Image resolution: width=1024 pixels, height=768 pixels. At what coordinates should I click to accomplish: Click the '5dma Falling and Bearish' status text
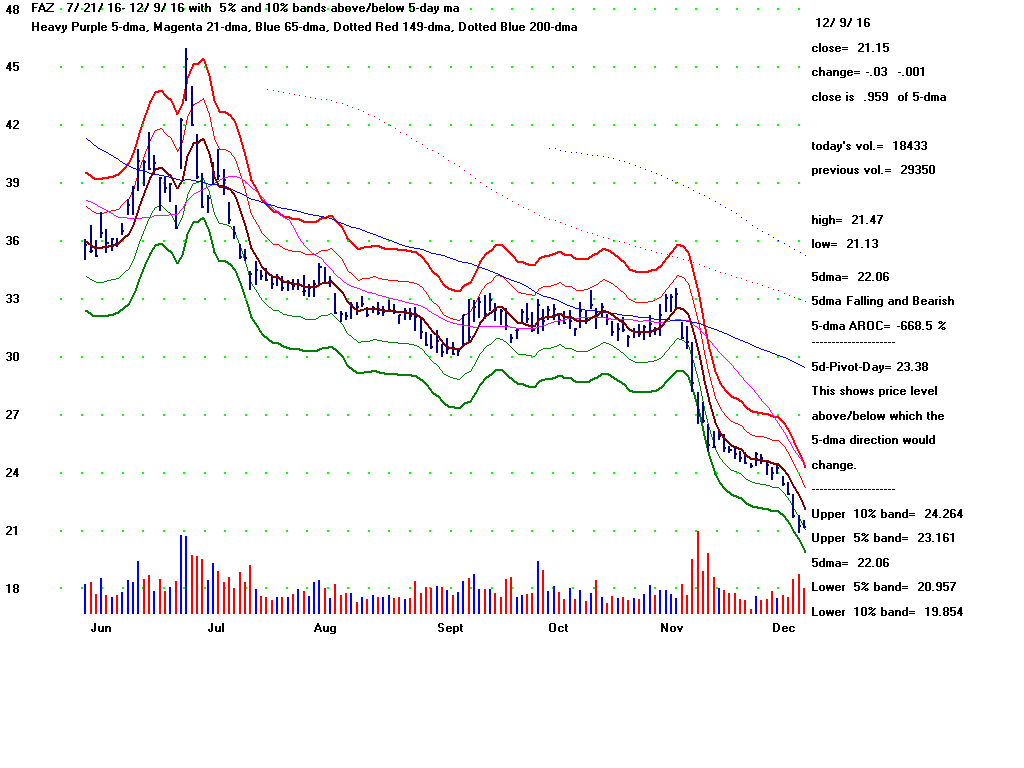882,301
